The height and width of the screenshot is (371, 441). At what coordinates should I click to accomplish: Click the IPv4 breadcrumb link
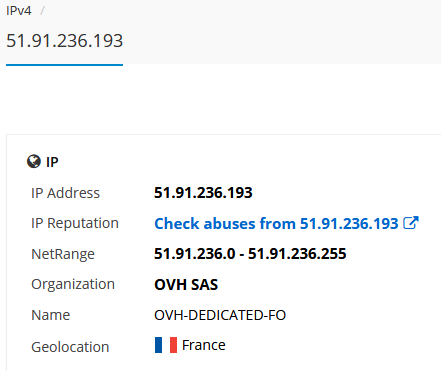coord(19,11)
